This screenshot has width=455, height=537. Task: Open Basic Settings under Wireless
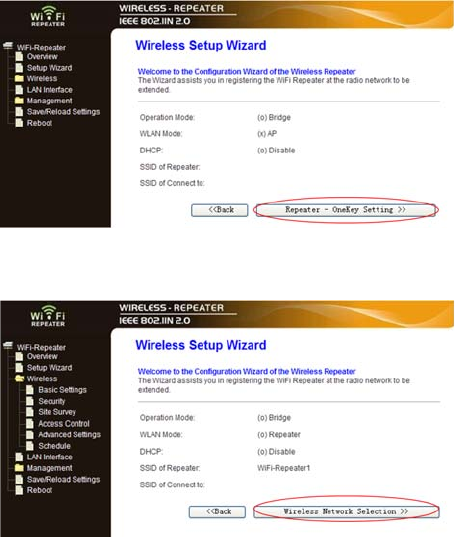coord(62,390)
